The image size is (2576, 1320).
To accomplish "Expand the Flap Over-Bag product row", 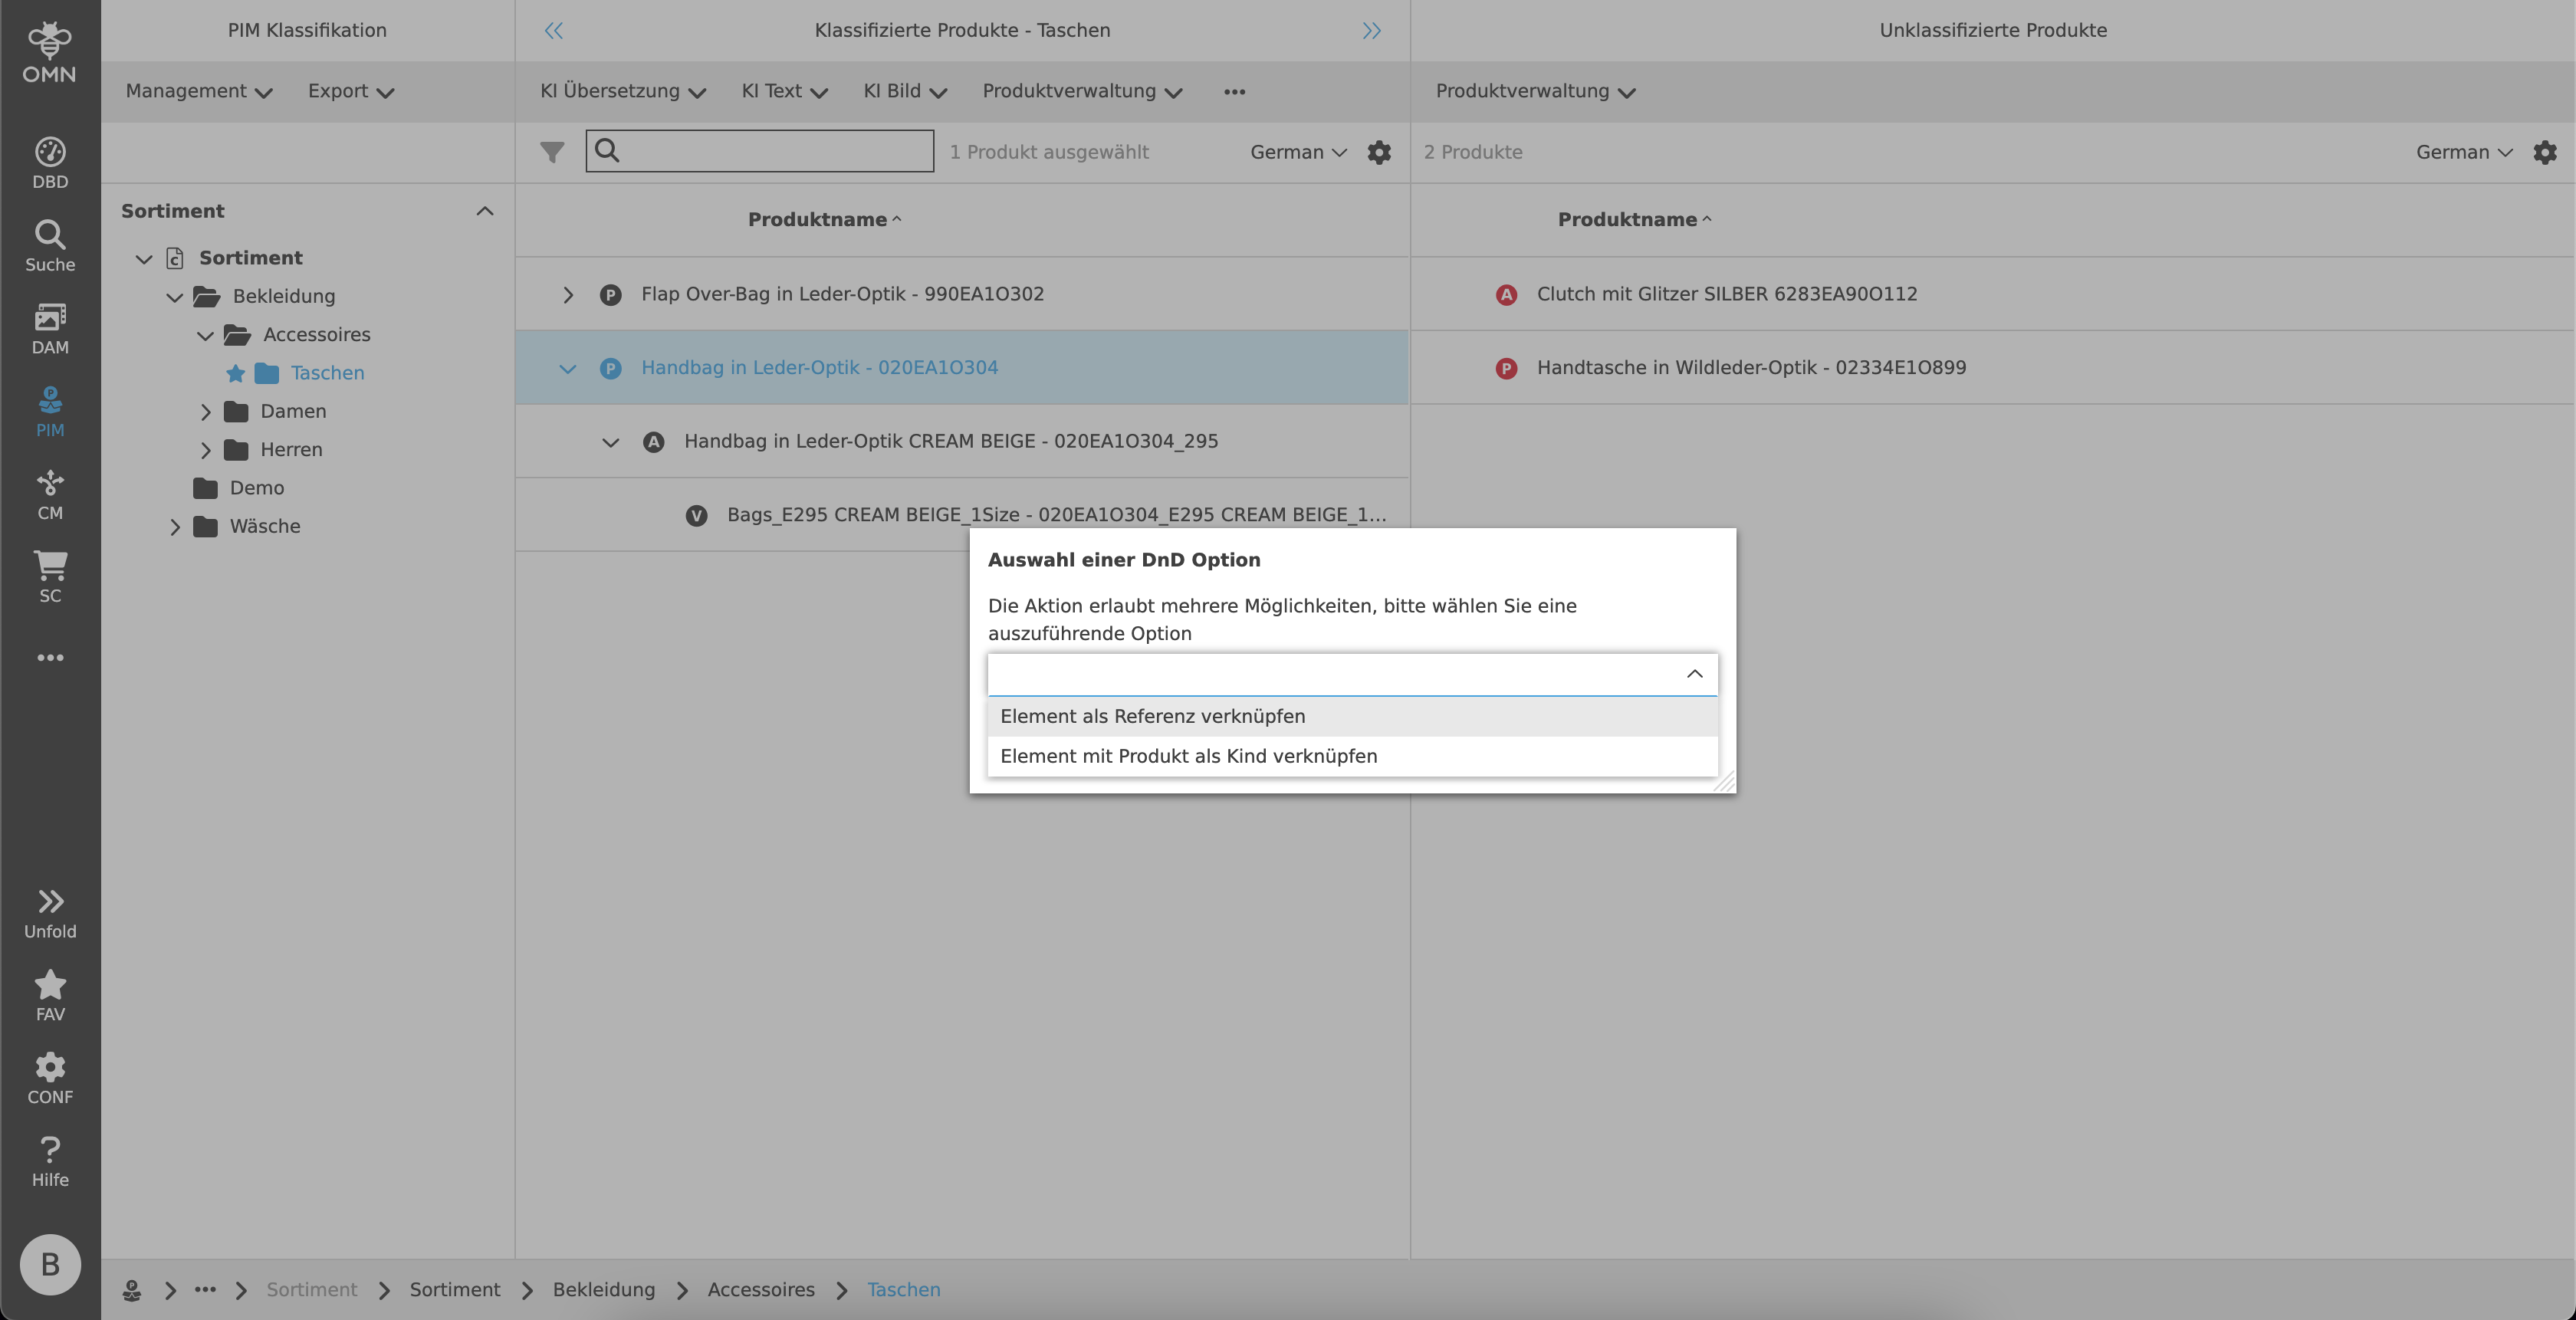I will point(568,295).
